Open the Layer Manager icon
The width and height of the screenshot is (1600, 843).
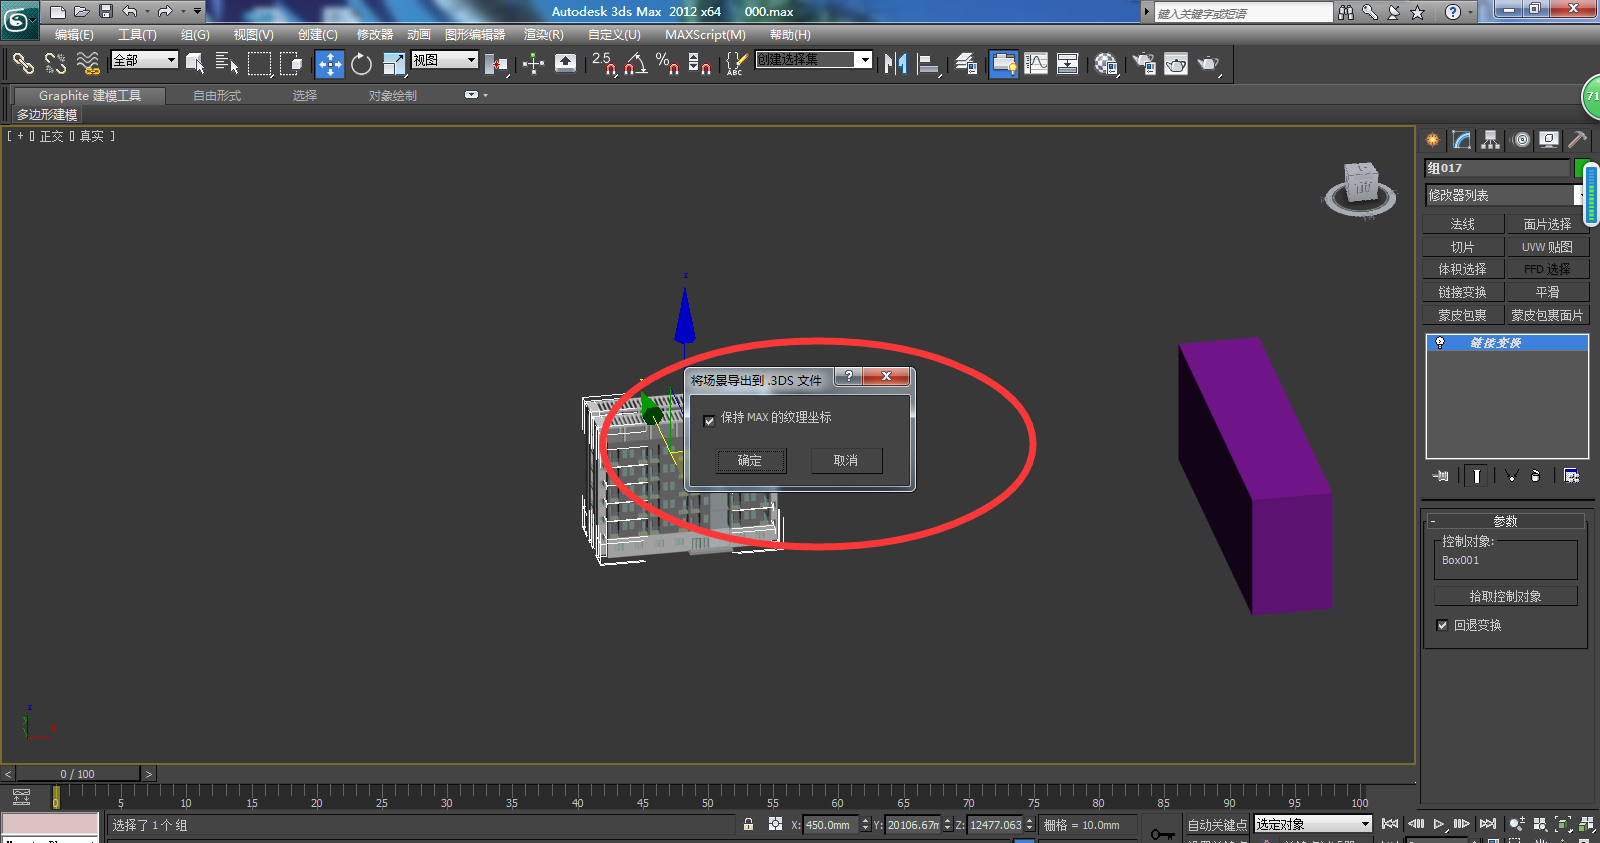click(966, 64)
